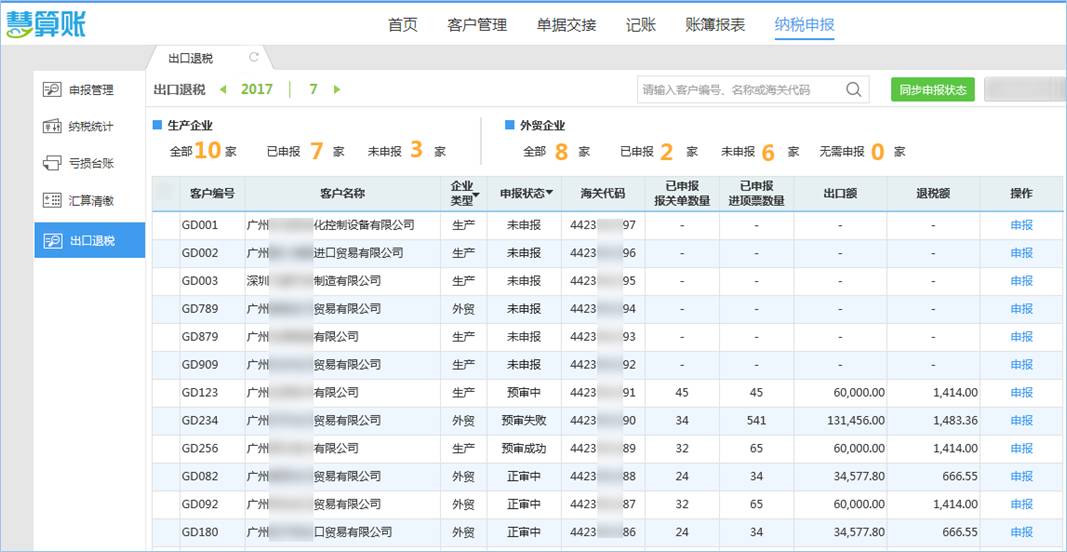Select the 出口退税 page tab
1067x552 pixels.
point(191,58)
